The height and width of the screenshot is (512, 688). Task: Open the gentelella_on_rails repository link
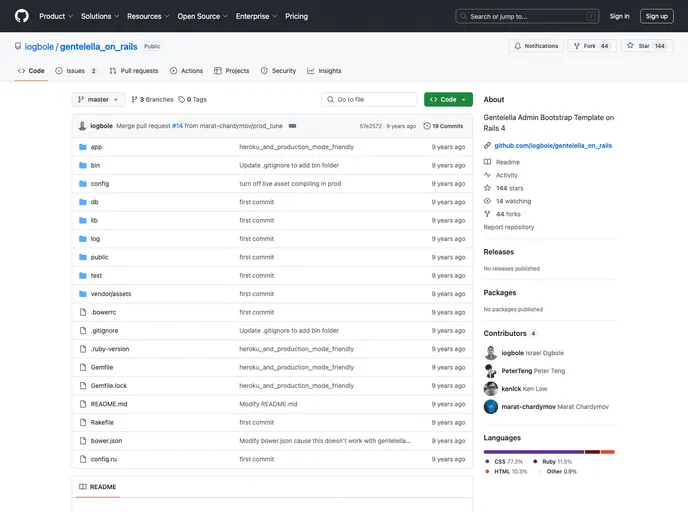99,47
